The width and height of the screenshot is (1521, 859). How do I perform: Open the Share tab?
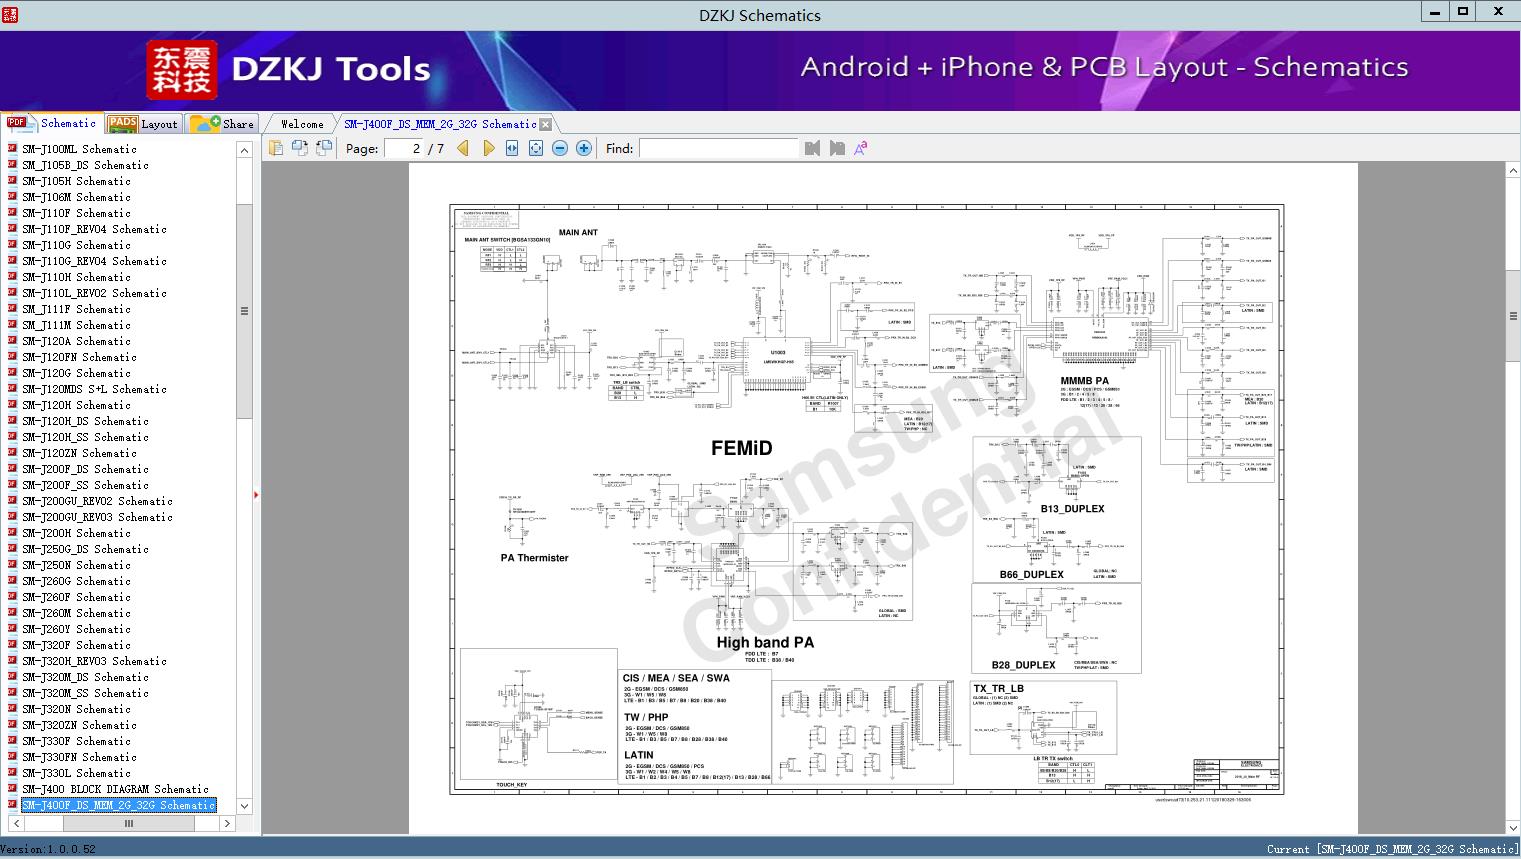click(223, 124)
